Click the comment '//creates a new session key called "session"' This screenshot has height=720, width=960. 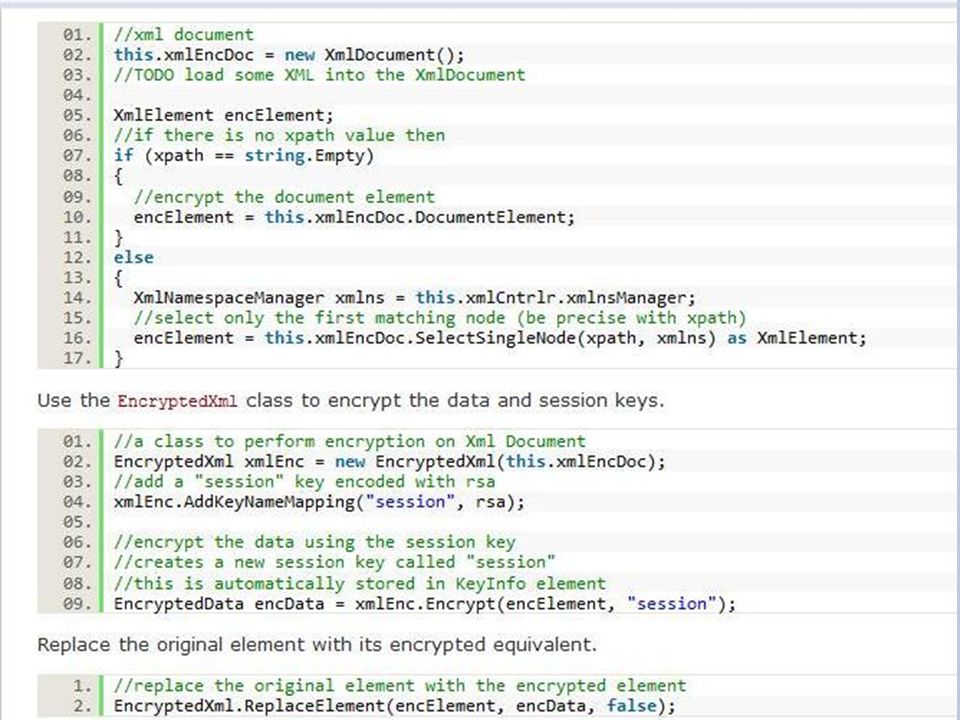click(334, 562)
